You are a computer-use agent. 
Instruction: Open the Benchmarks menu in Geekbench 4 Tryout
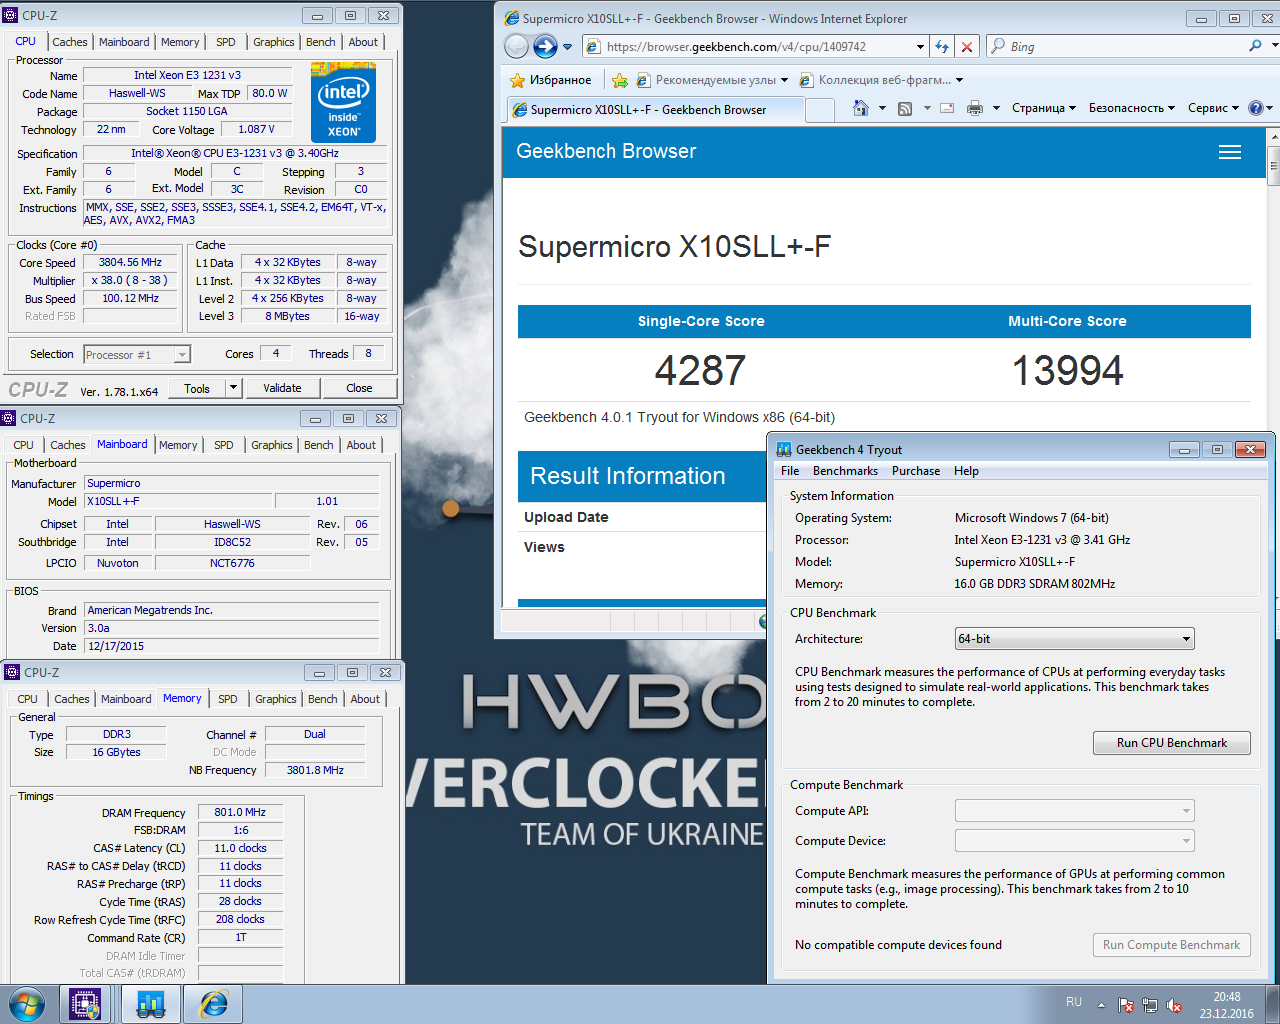pyautogui.click(x=845, y=471)
